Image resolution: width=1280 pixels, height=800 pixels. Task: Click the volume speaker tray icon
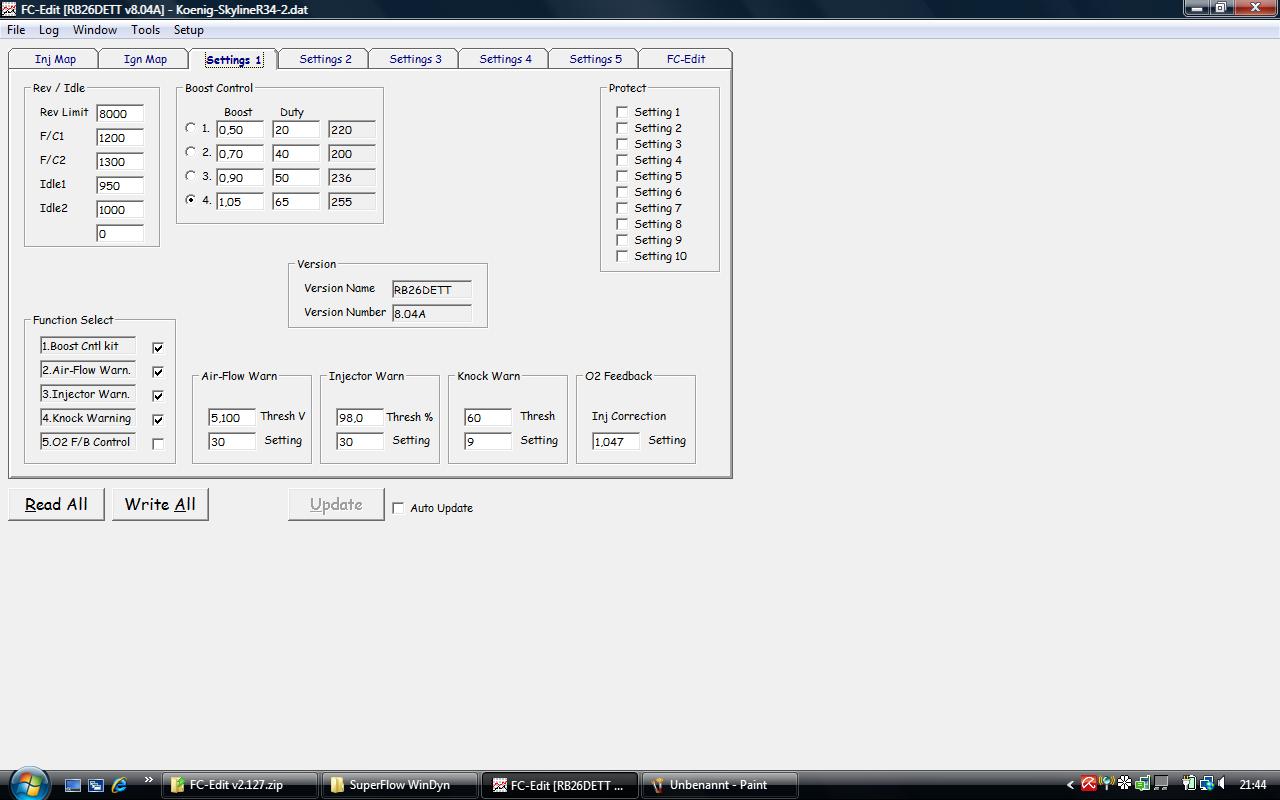pyautogui.click(x=1223, y=785)
